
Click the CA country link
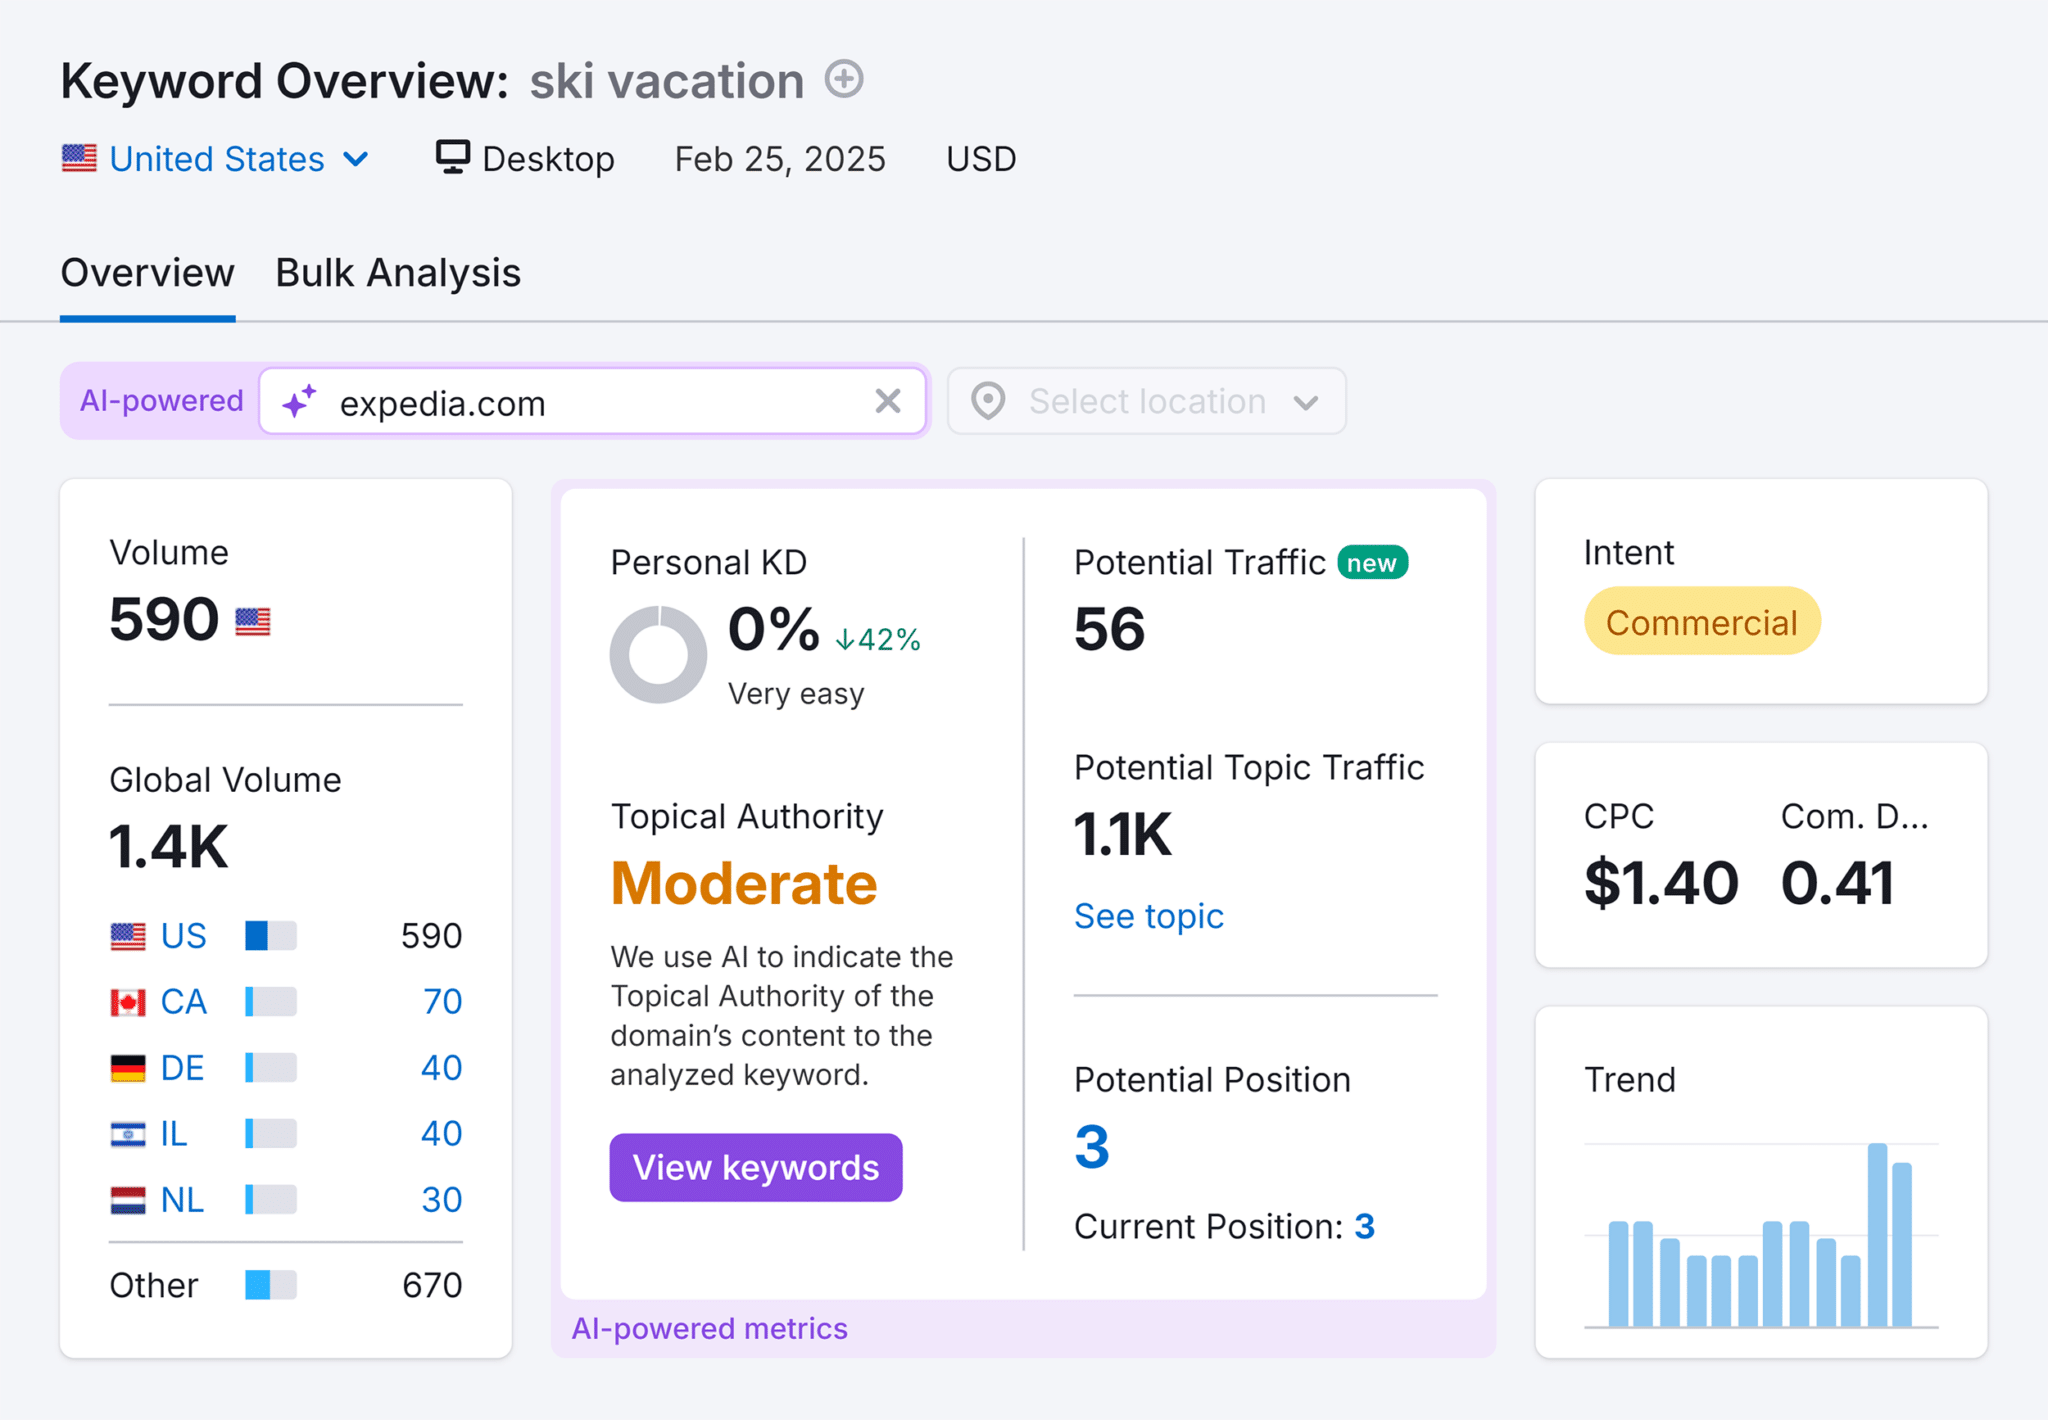183,1001
